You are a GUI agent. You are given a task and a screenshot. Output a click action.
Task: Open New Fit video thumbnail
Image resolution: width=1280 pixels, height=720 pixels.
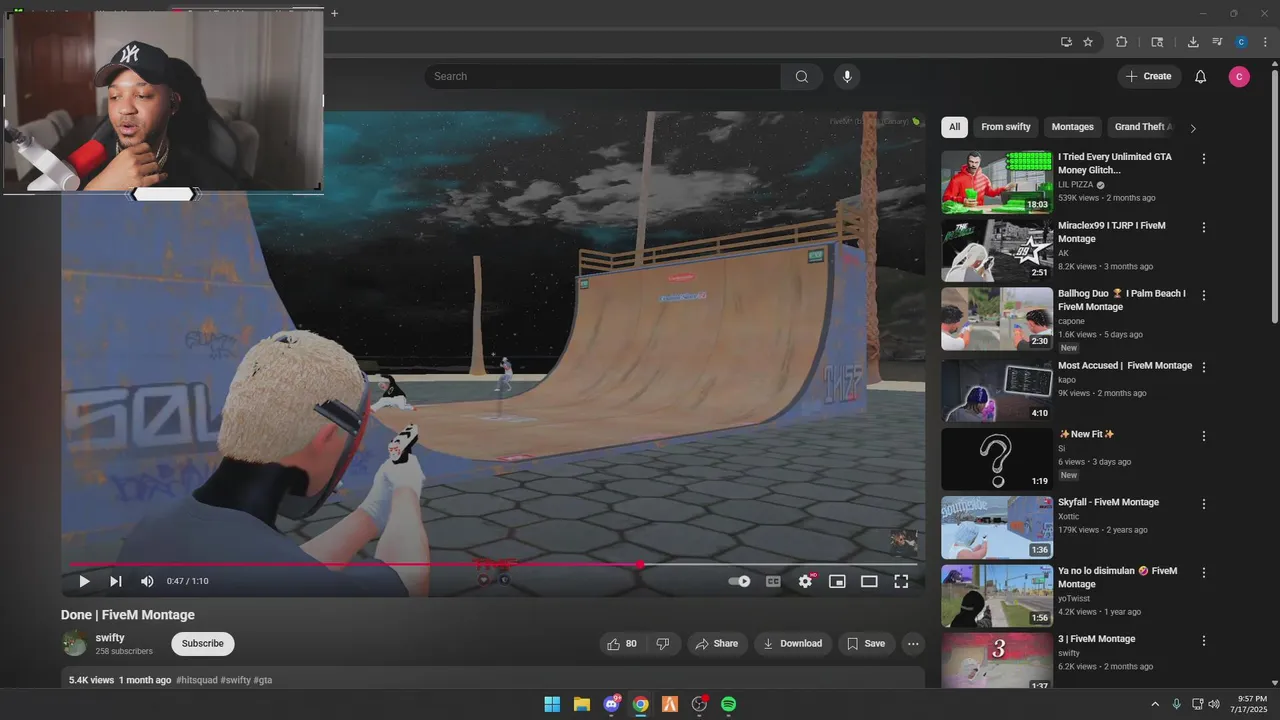click(996, 459)
